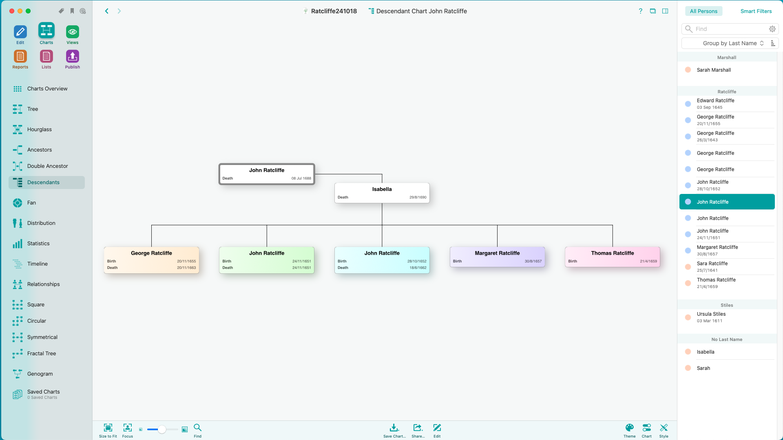This screenshot has width=783, height=440.
Task: Click the Margaret Ratcliffe chart card
Action: point(497,257)
